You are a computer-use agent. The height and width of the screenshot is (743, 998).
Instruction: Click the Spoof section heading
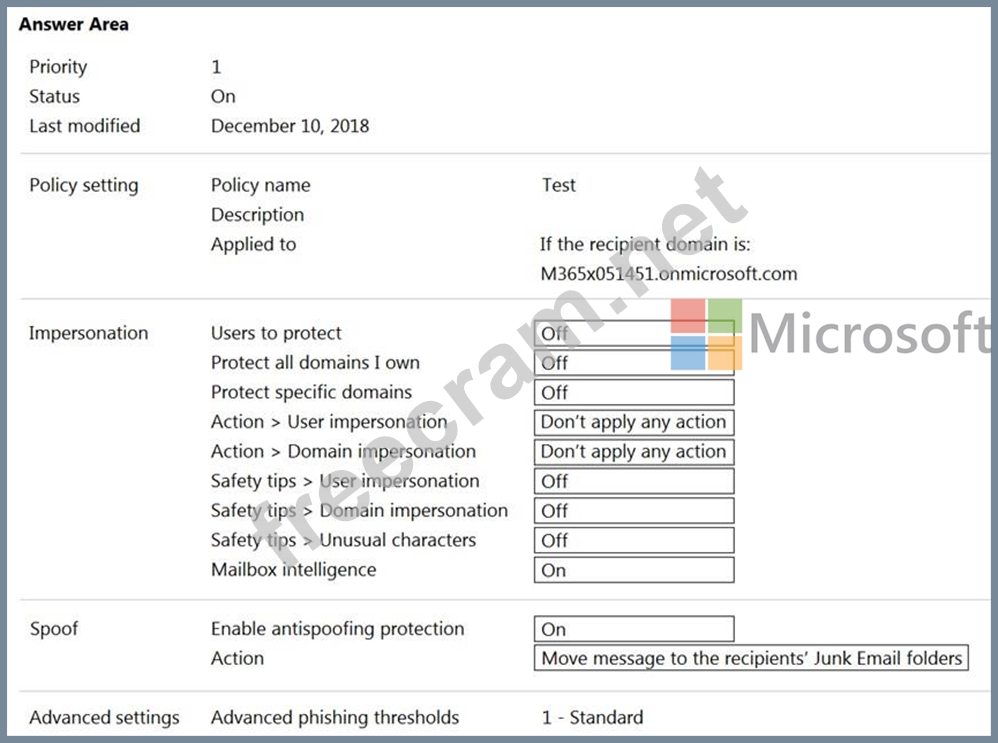(x=54, y=629)
